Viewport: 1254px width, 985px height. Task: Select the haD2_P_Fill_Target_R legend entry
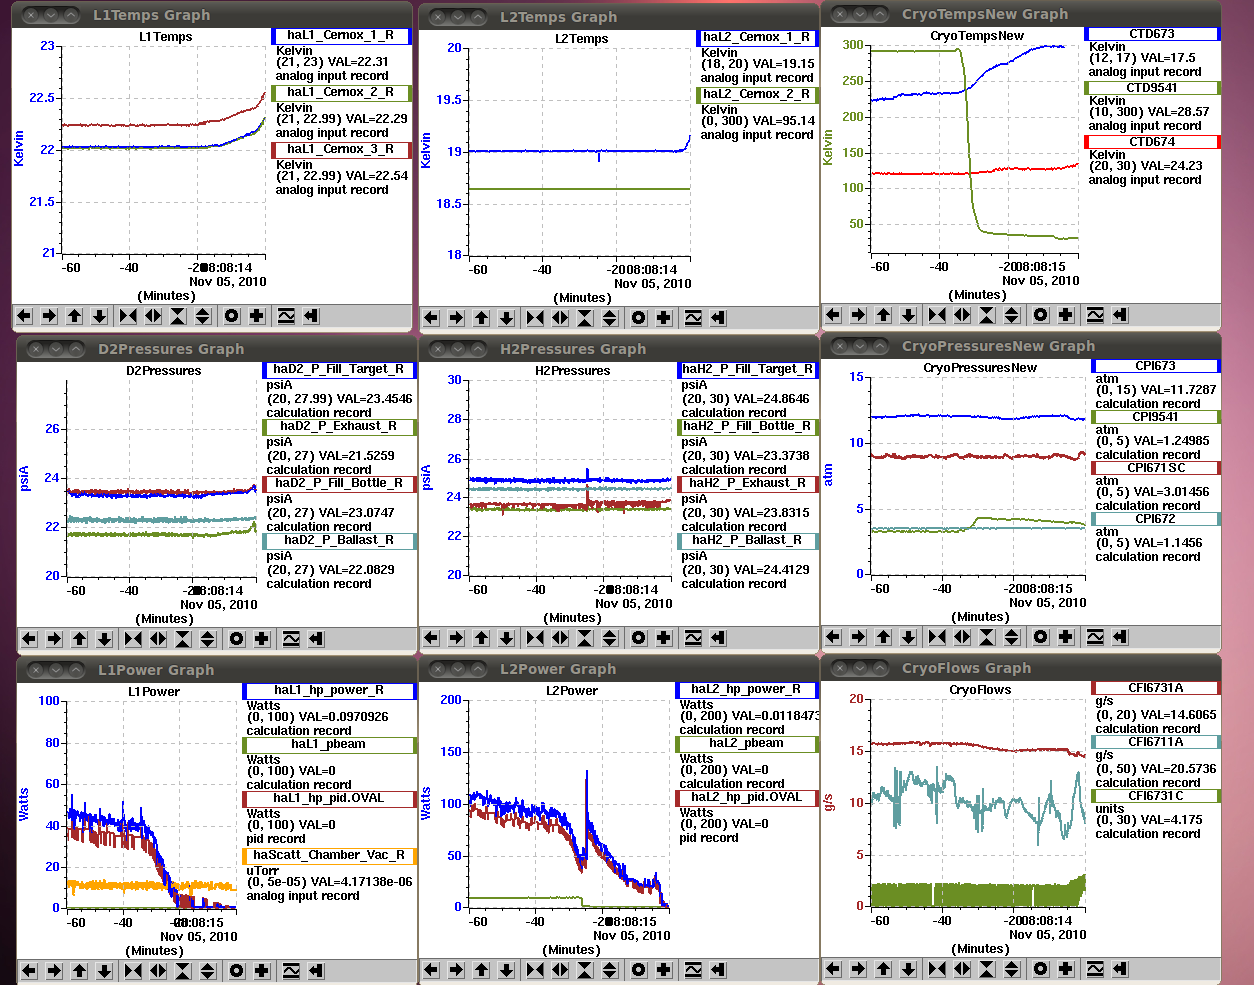339,370
